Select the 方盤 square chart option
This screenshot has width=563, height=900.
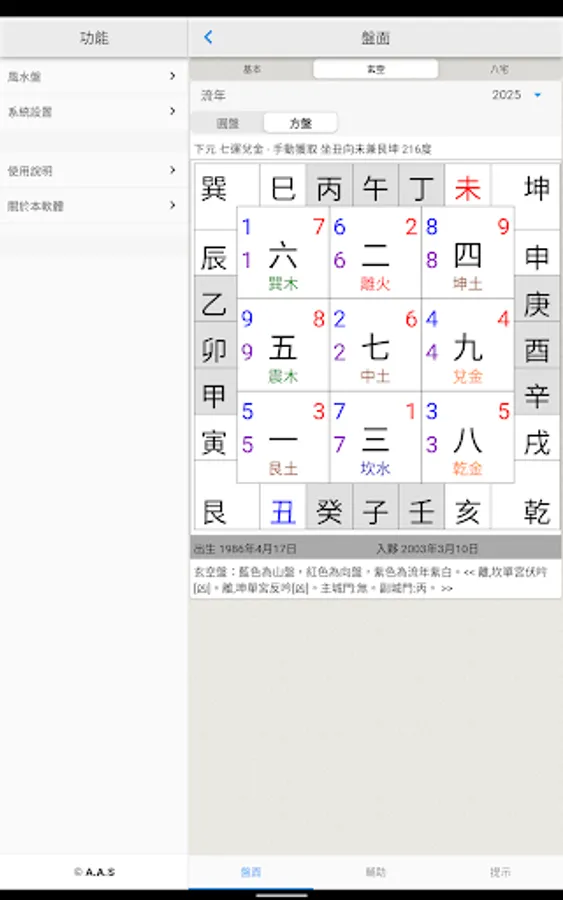(x=301, y=123)
